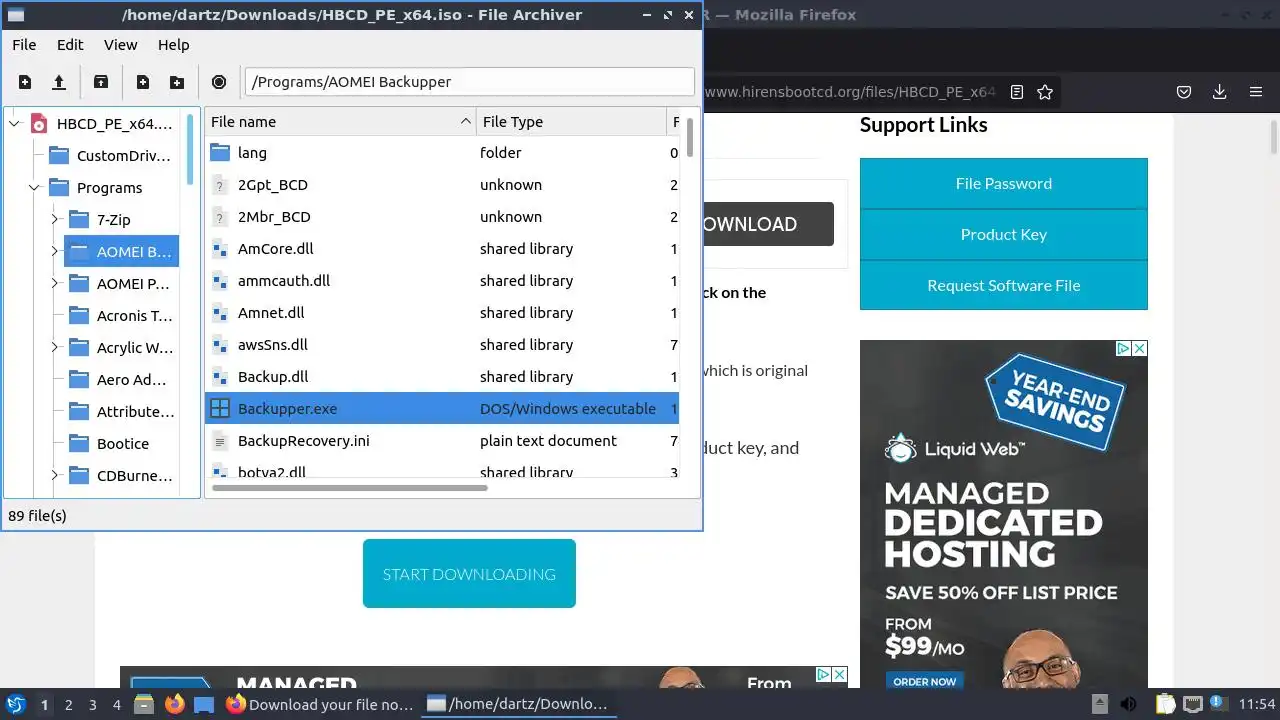The width and height of the screenshot is (1280, 720).
Task: Switch to workspace 2
Action: 68,704
